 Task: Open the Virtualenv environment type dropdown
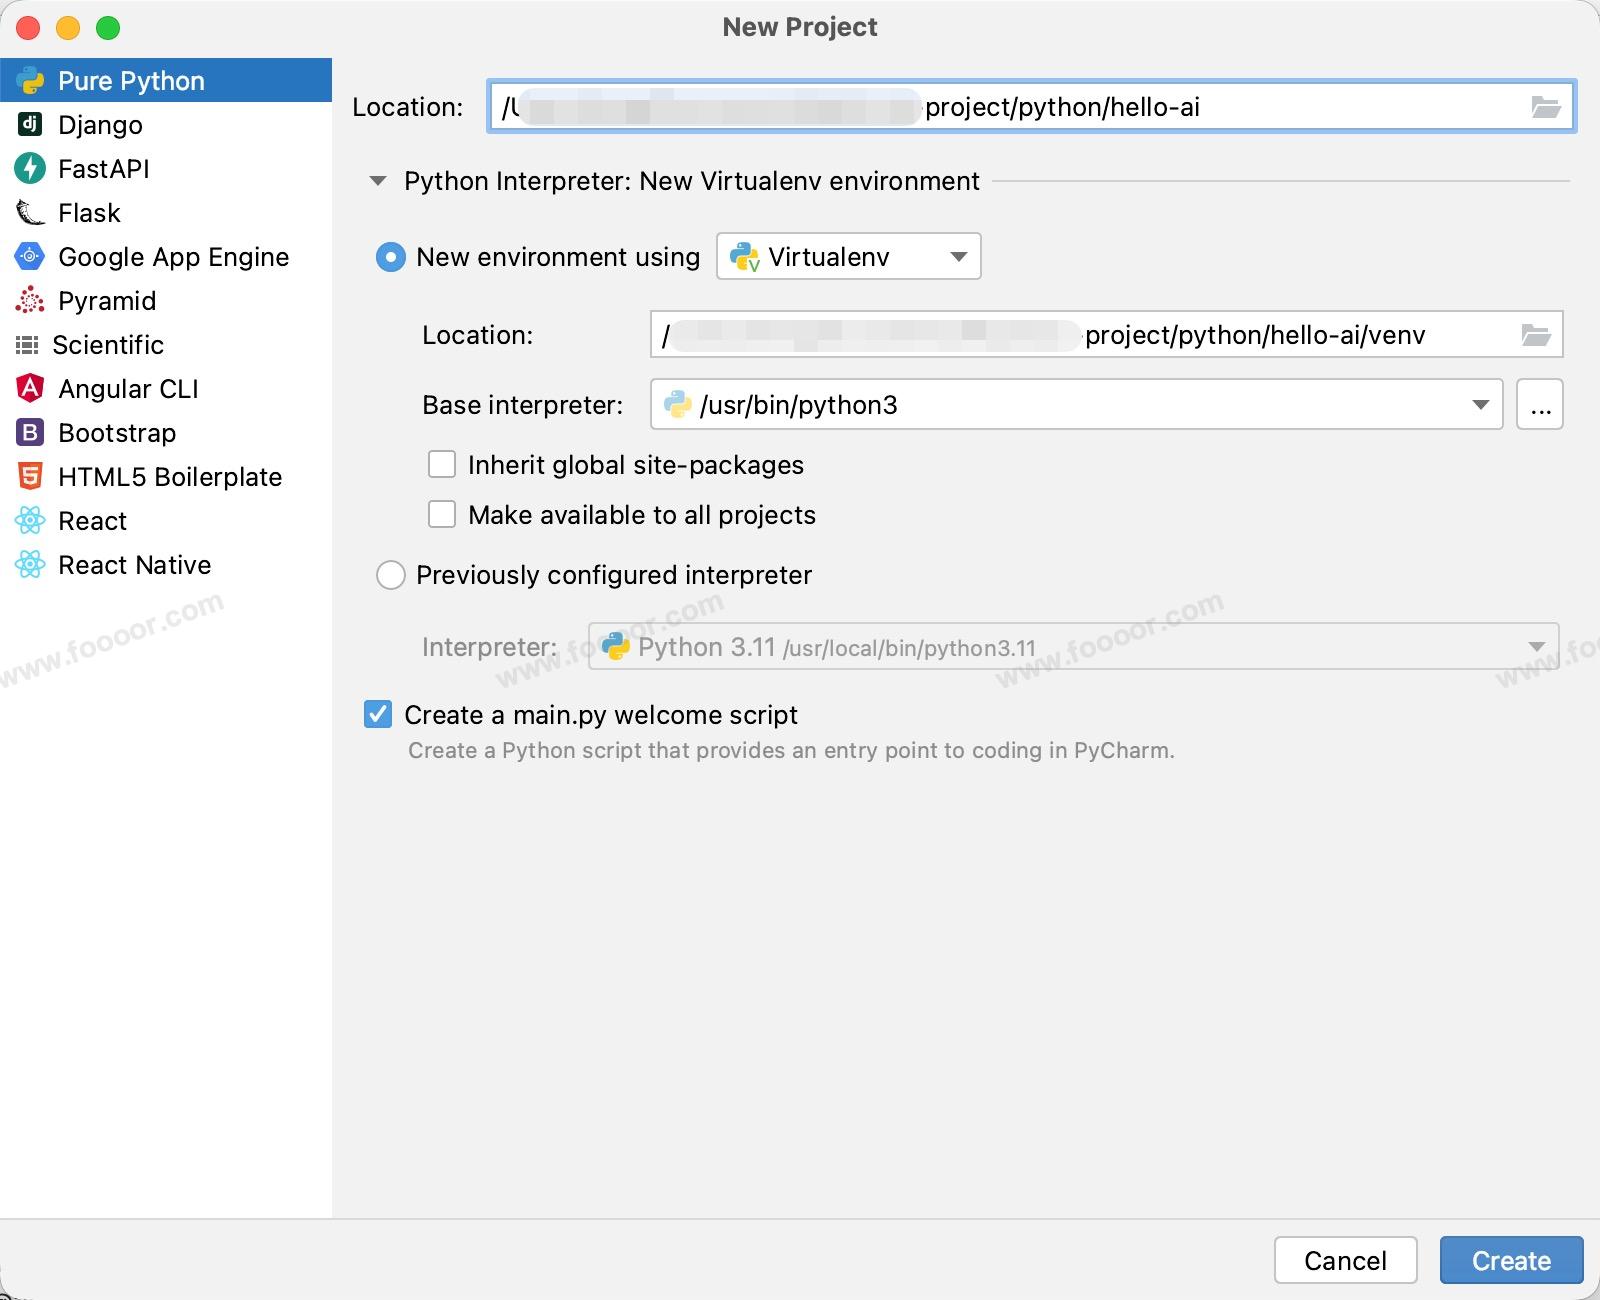point(848,257)
